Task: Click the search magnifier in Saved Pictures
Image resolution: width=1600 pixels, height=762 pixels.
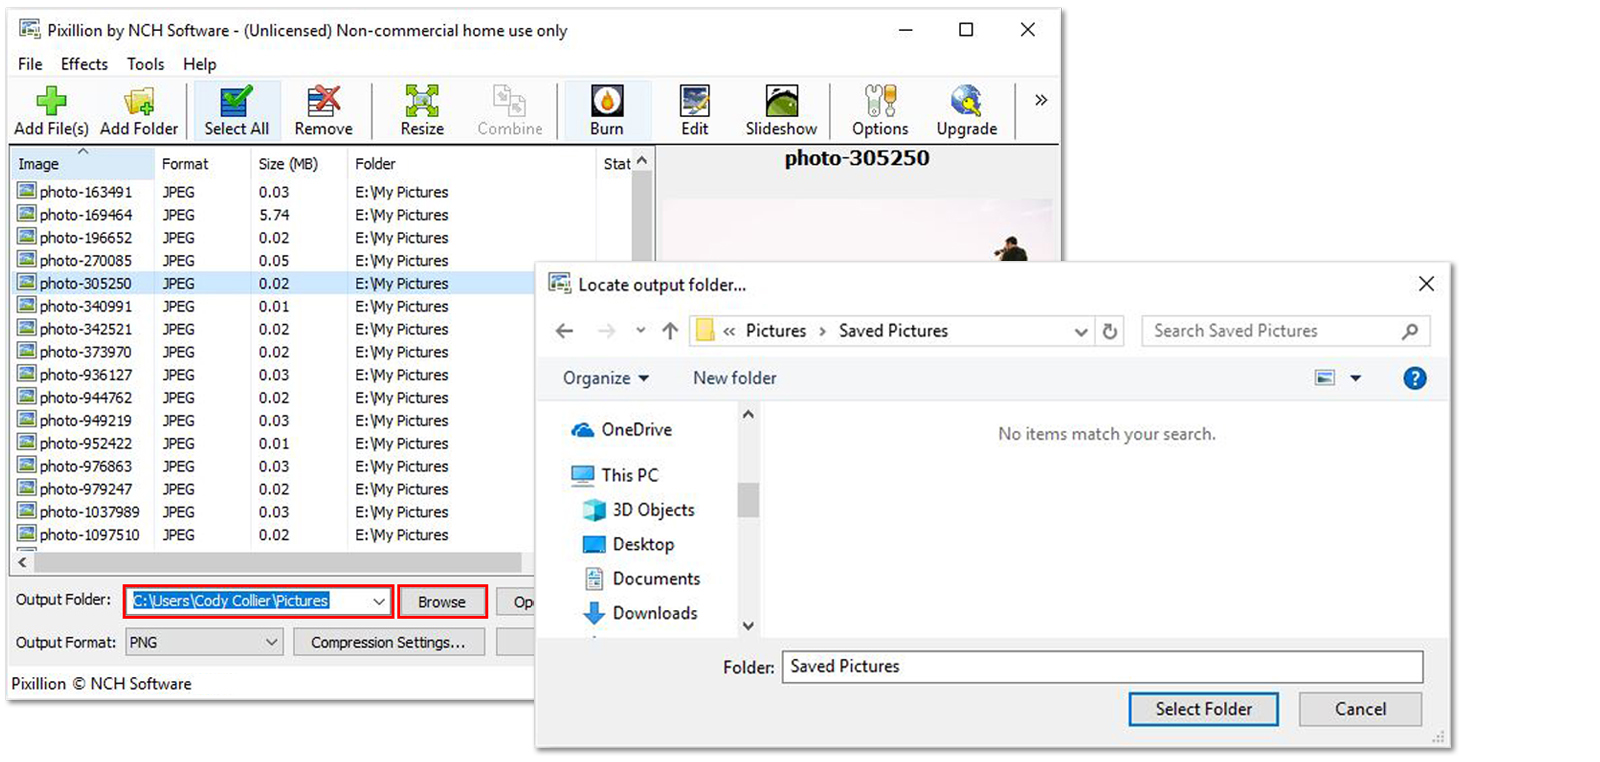Action: pyautogui.click(x=1410, y=331)
